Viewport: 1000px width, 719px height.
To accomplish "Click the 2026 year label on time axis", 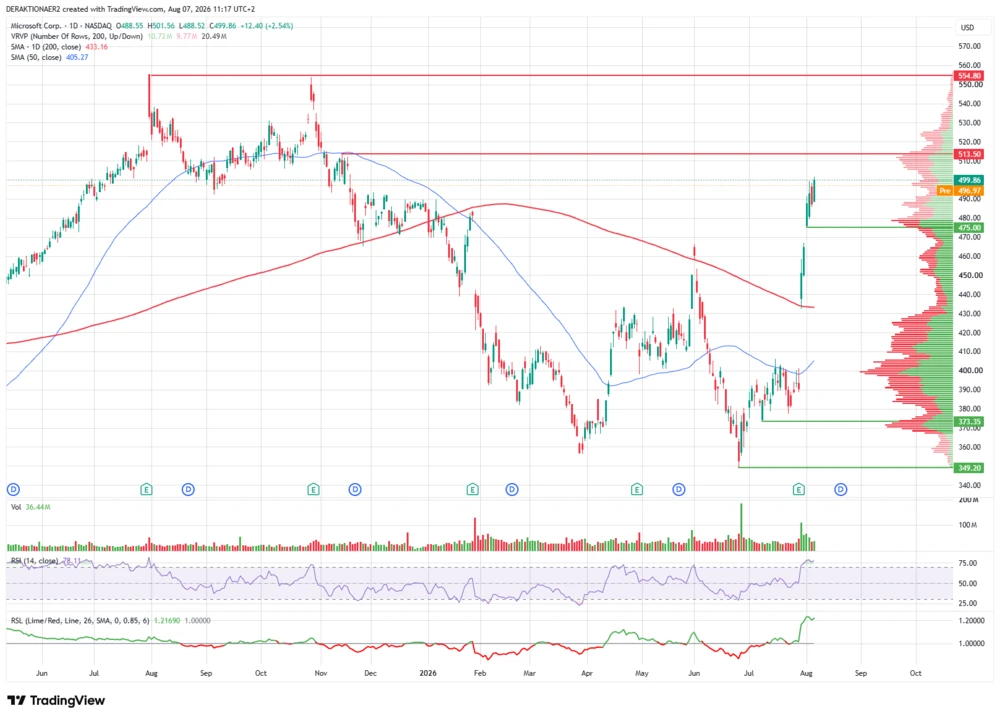I will point(428,673).
